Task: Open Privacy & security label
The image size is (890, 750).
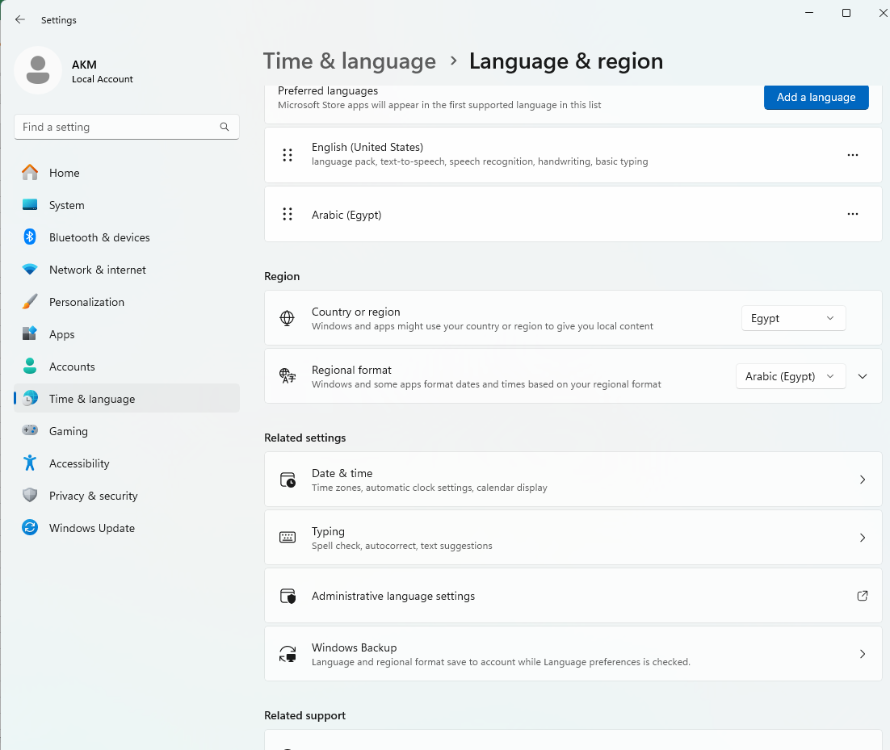Action: pos(93,496)
